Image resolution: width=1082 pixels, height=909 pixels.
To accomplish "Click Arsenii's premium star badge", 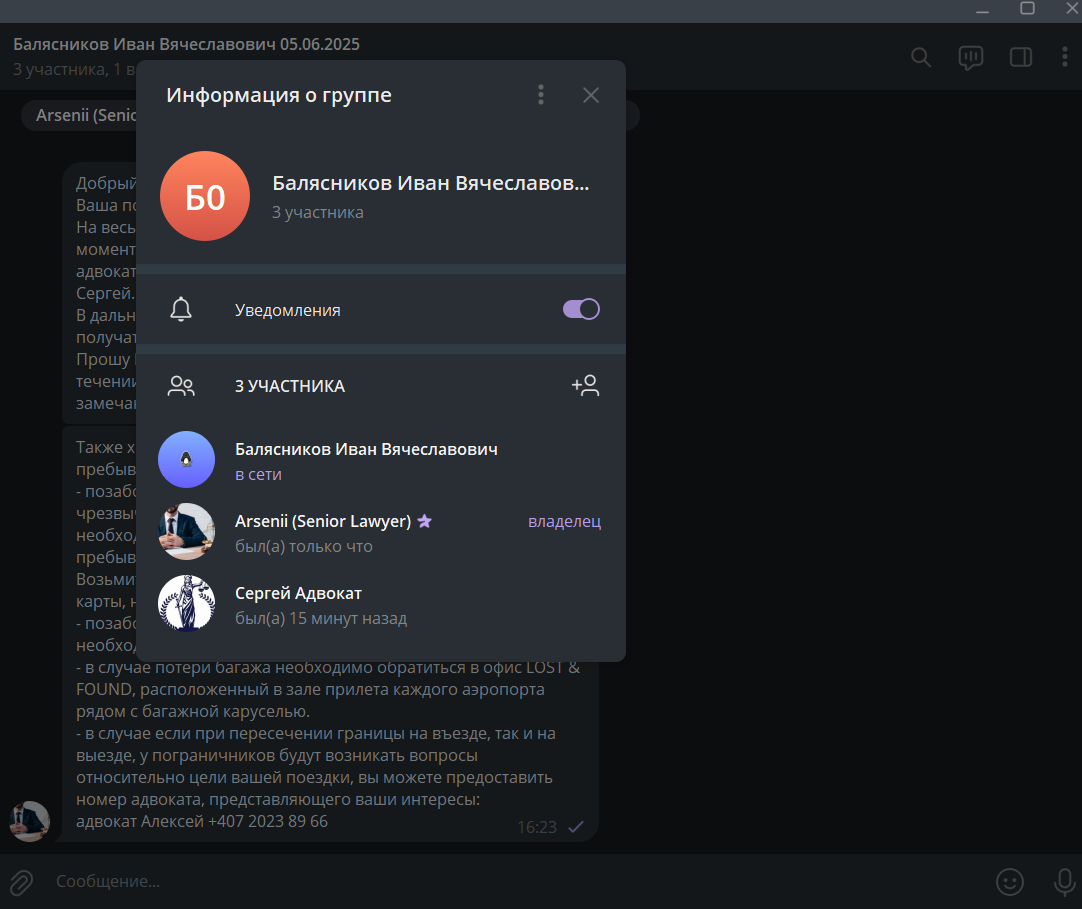I will click(424, 521).
